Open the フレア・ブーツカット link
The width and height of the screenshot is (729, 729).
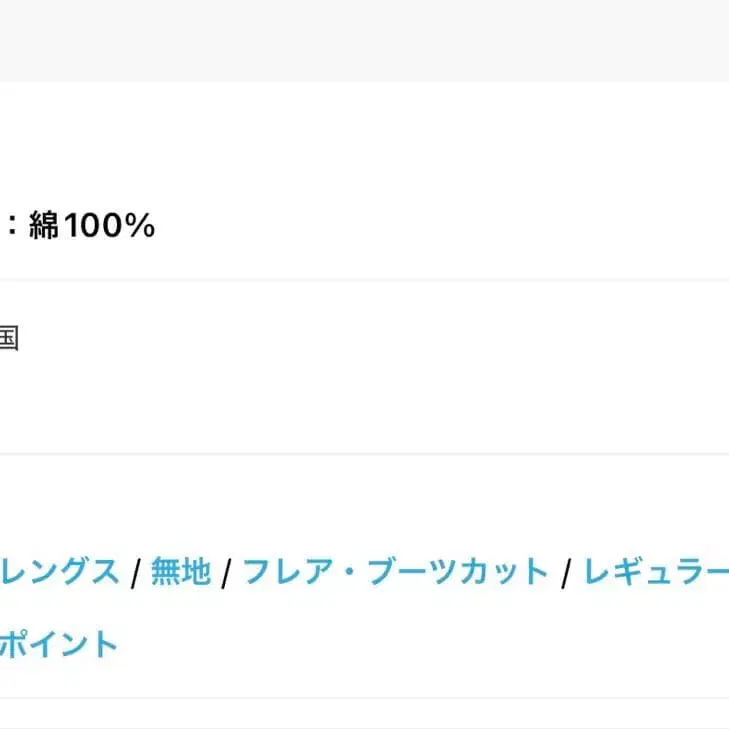(396, 572)
